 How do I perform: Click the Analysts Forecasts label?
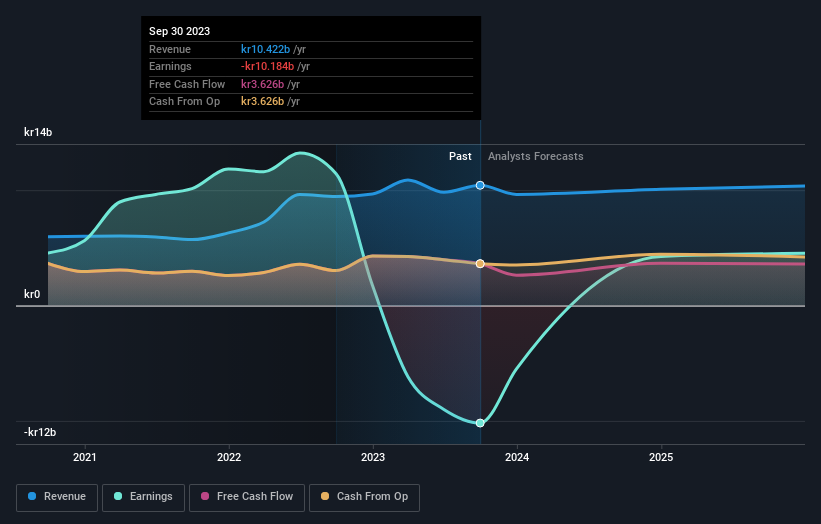[x=536, y=156]
